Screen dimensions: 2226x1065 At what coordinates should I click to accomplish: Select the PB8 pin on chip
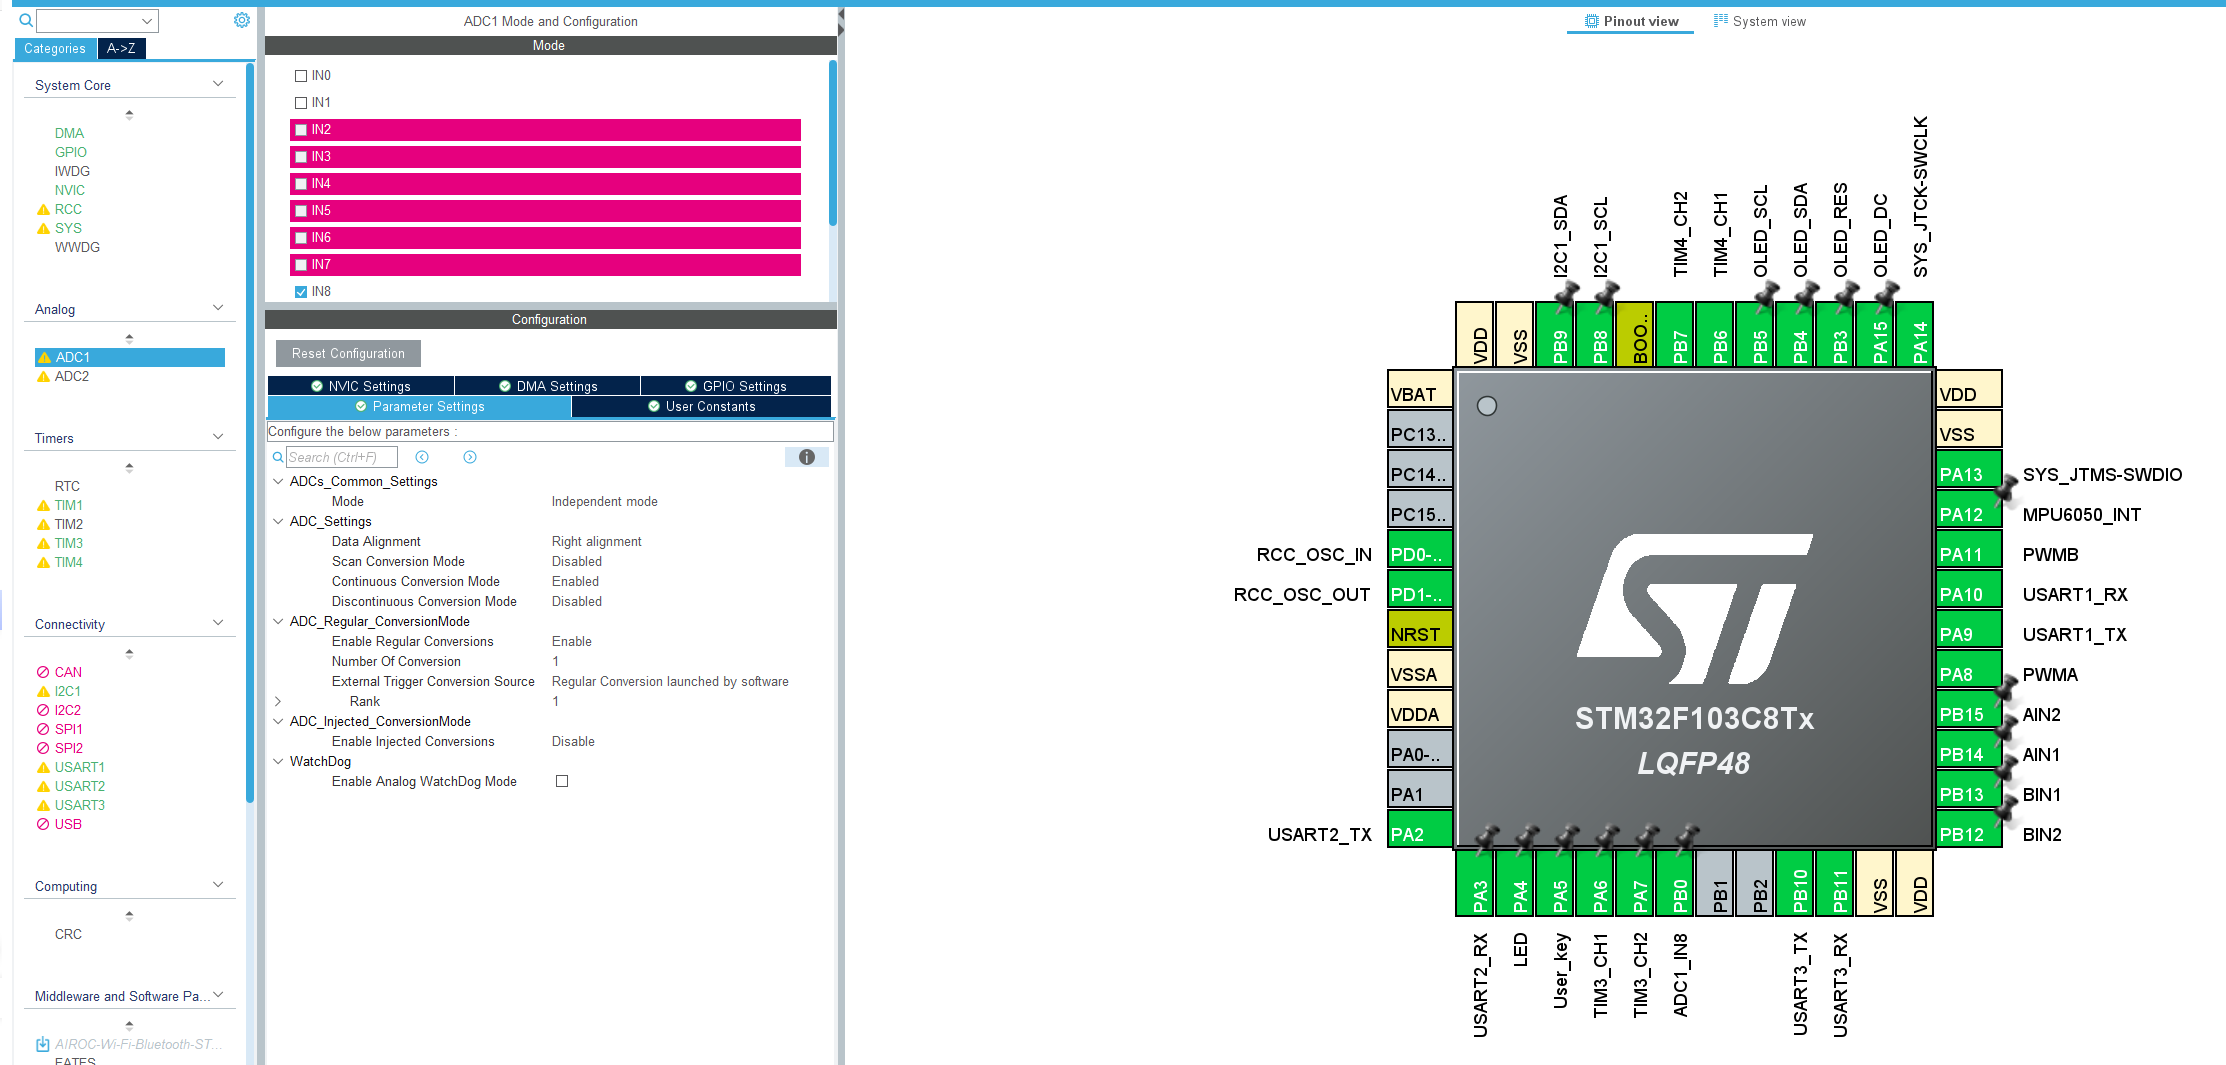click(1594, 335)
